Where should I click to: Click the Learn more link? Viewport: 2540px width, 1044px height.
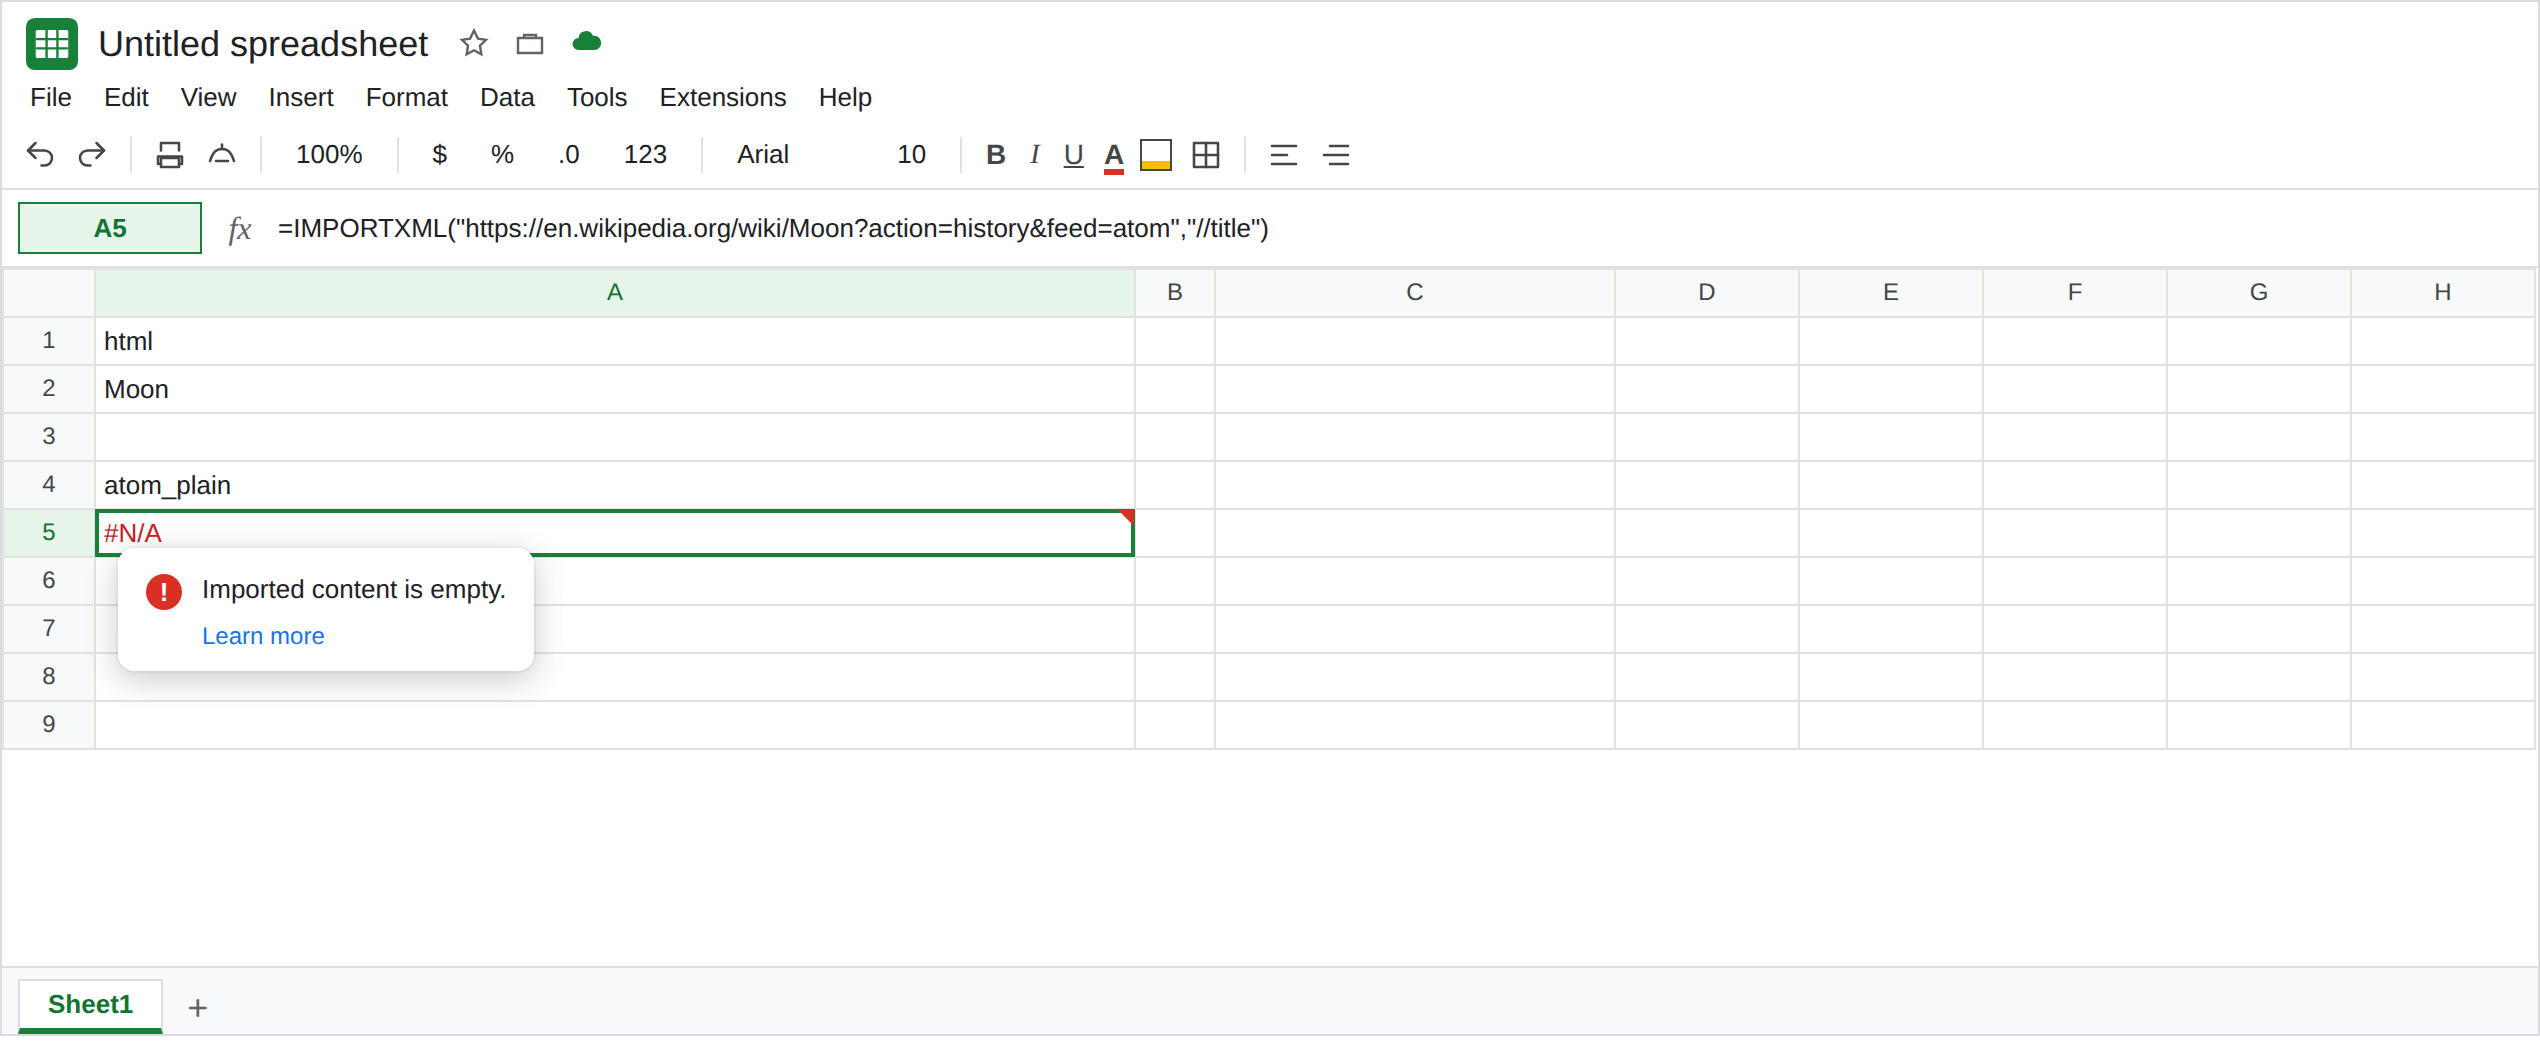(x=263, y=636)
